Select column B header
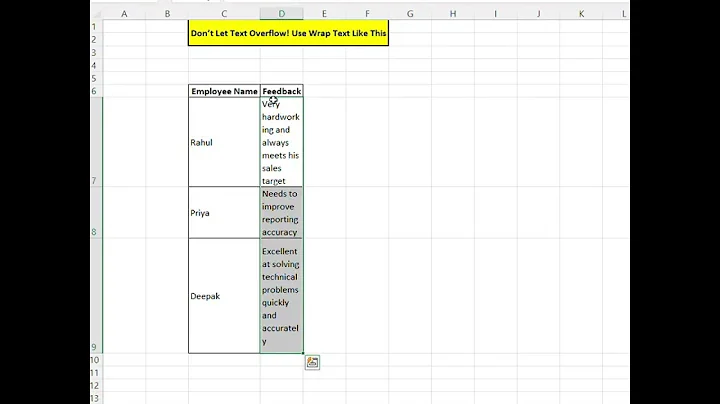The height and width of the screenshot is (404, 720). (167, 14)
